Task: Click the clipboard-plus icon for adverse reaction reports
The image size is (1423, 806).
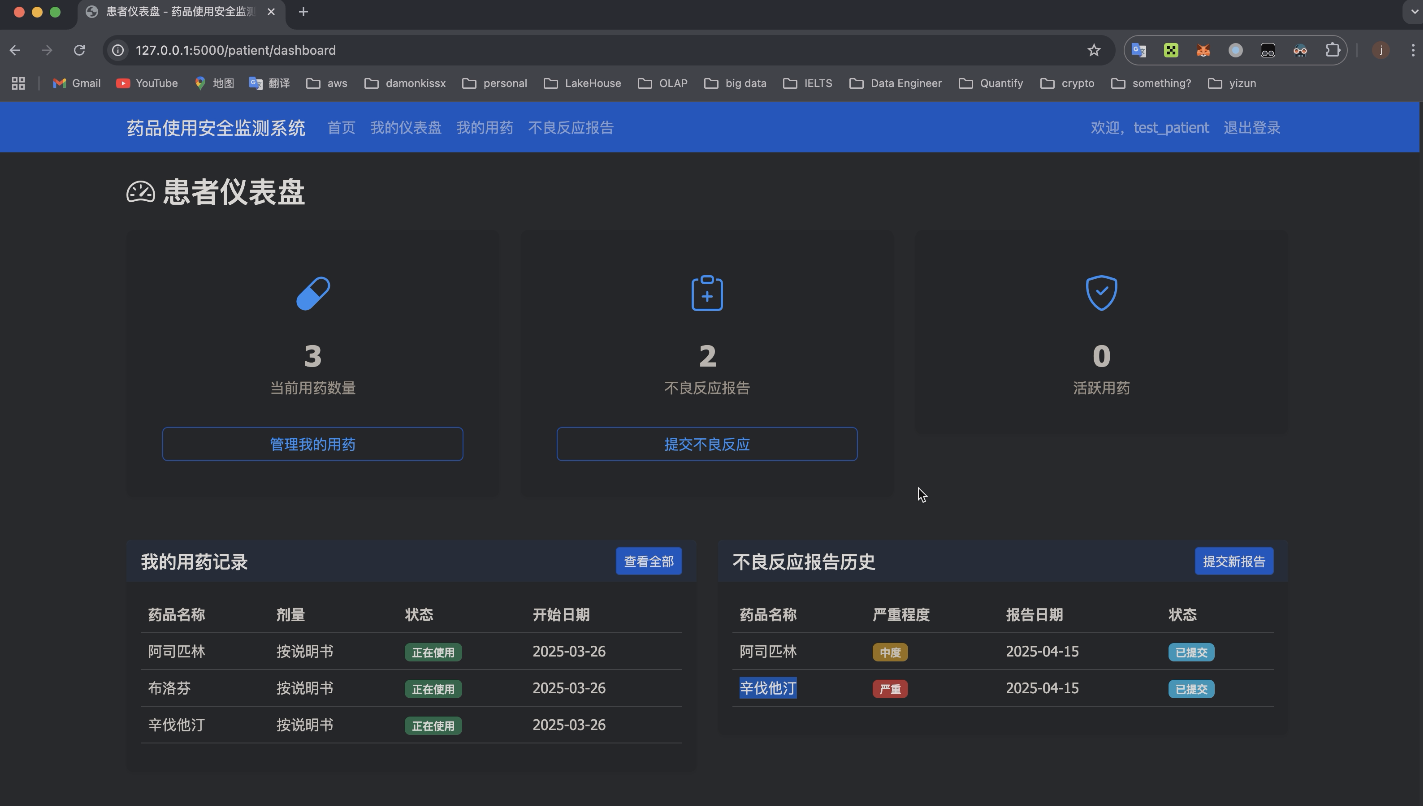Action: pos(707,293)
